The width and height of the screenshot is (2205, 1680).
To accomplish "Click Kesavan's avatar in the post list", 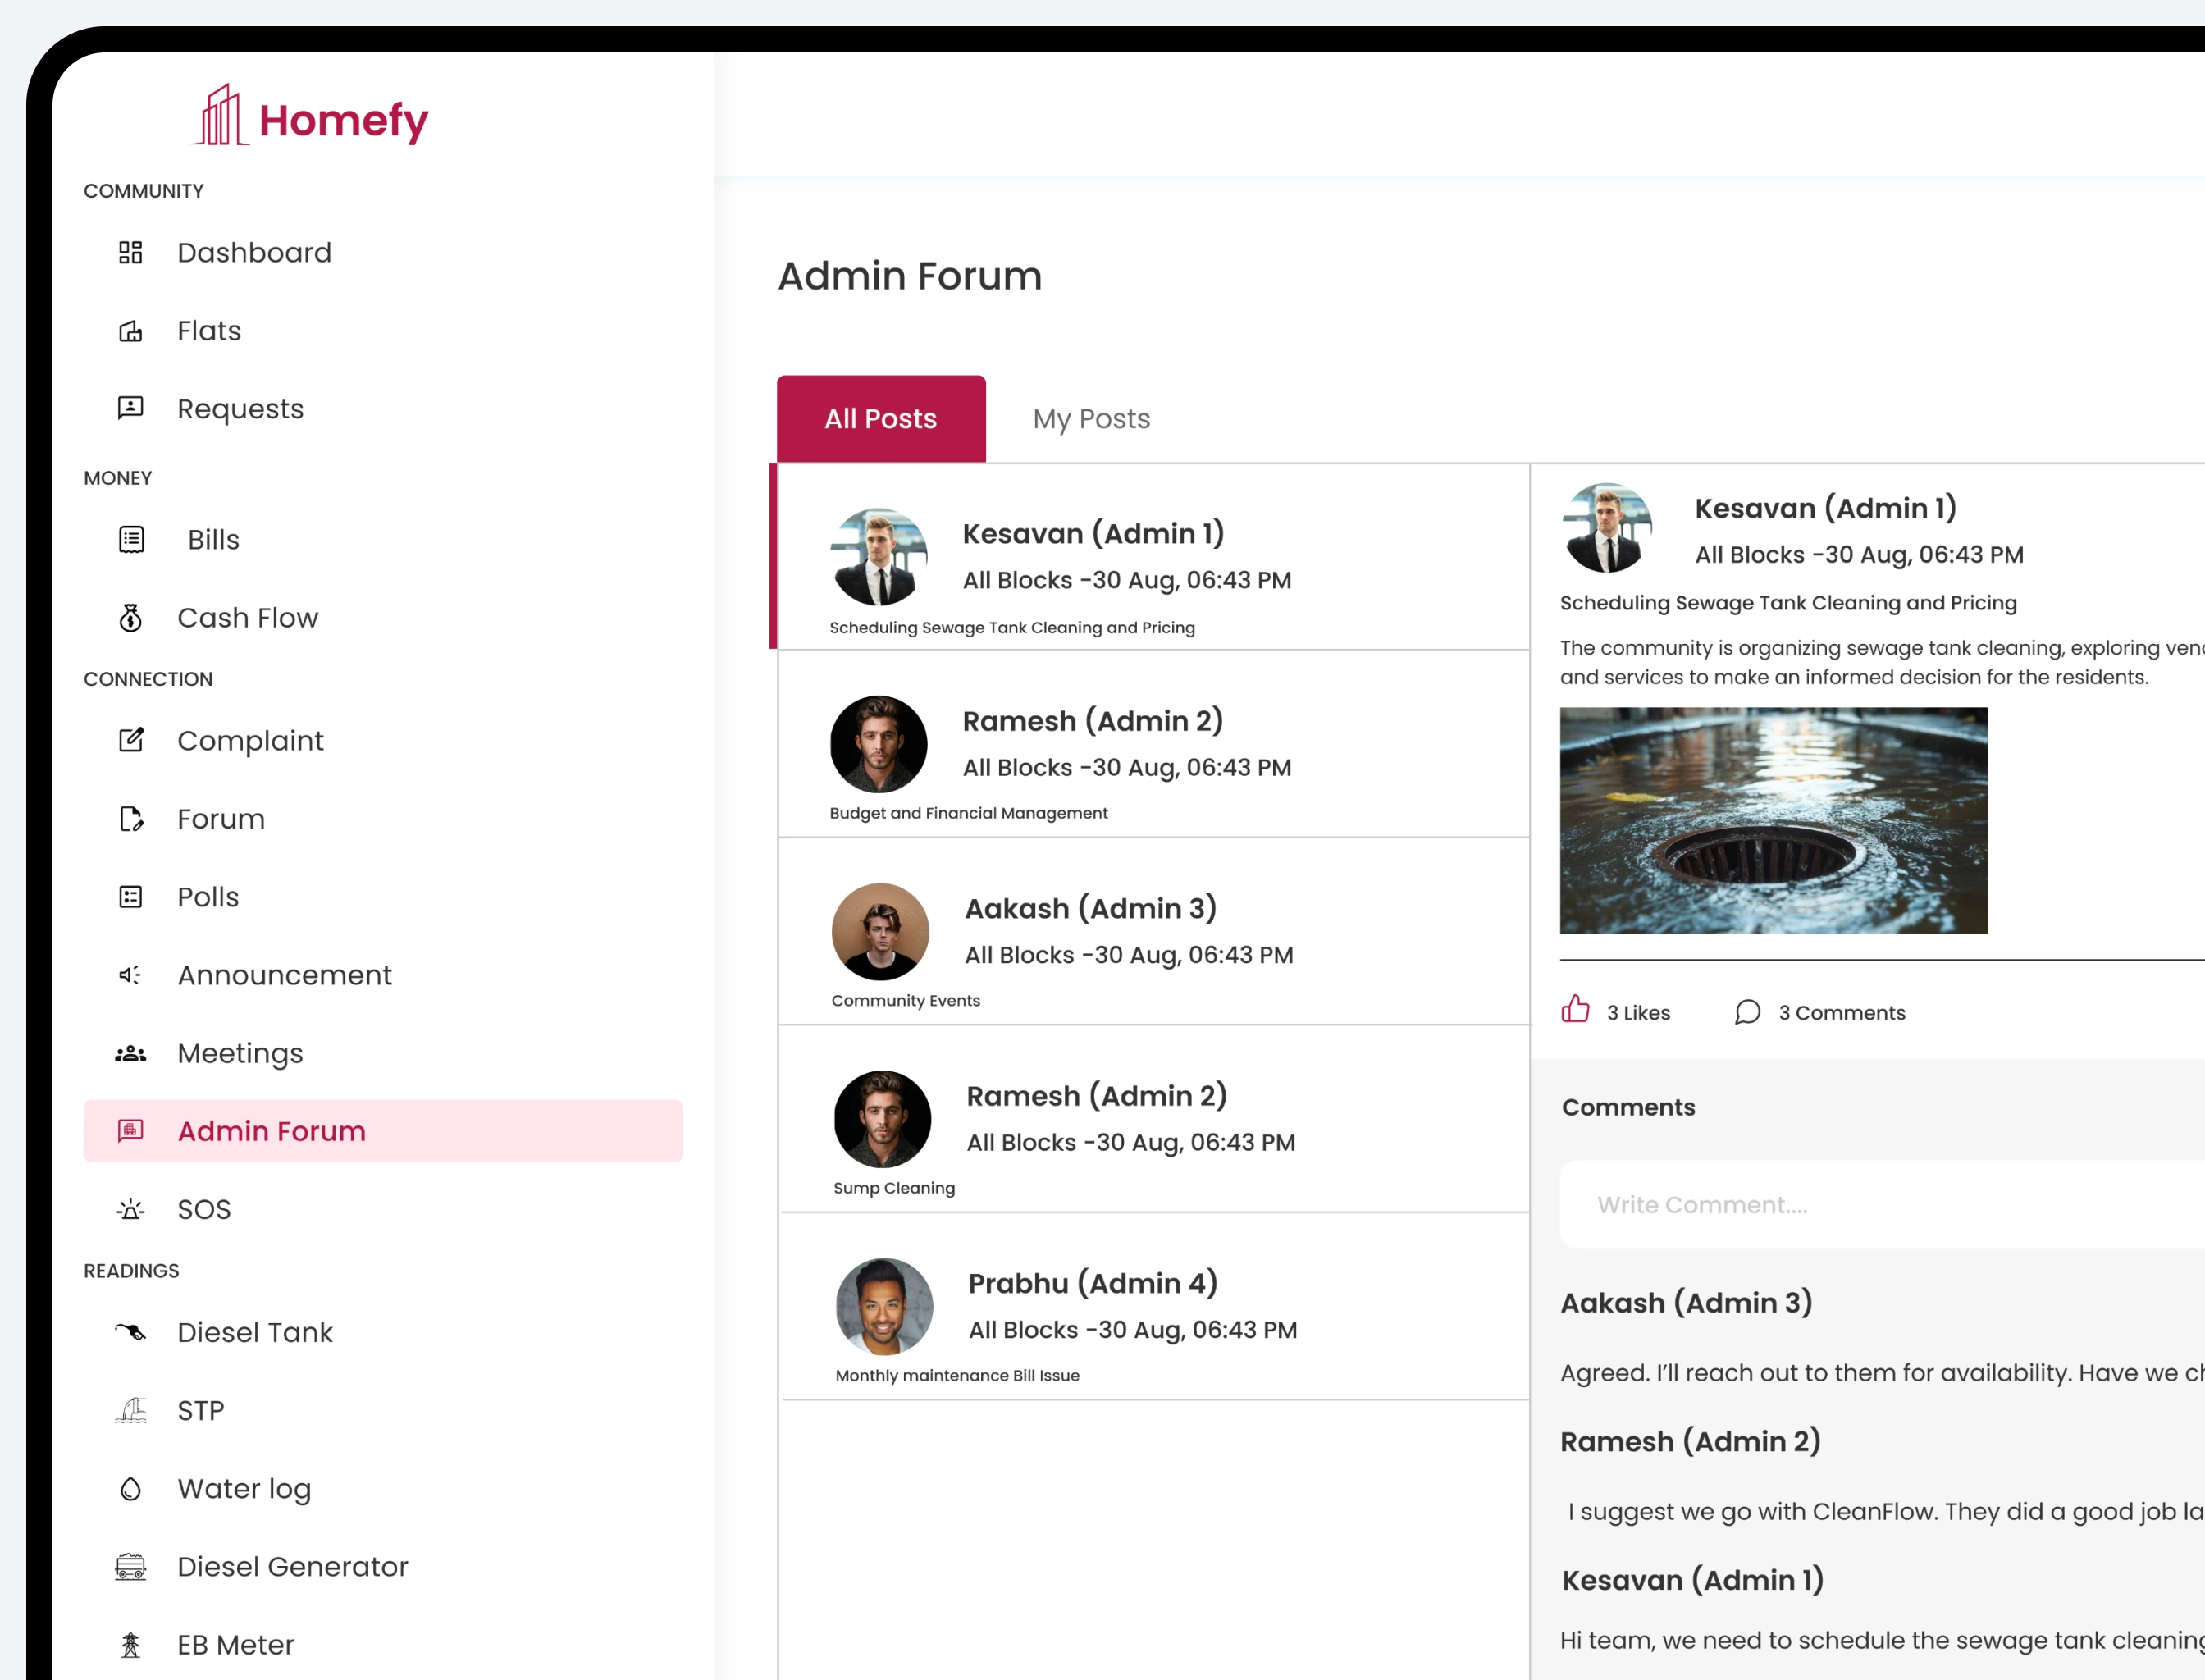I will (x=879, y=557).
